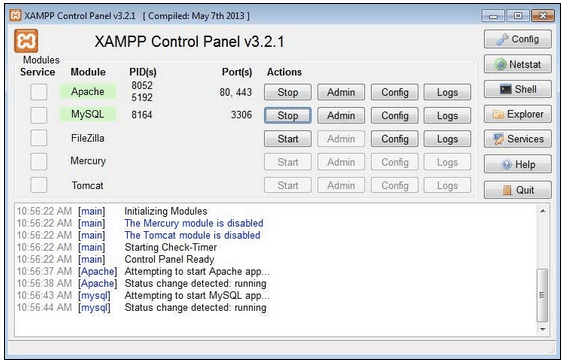The height and width of the screenshot is (364, 566).
Task: Click the Apache ports 80, 443
Action: (236, 92)
